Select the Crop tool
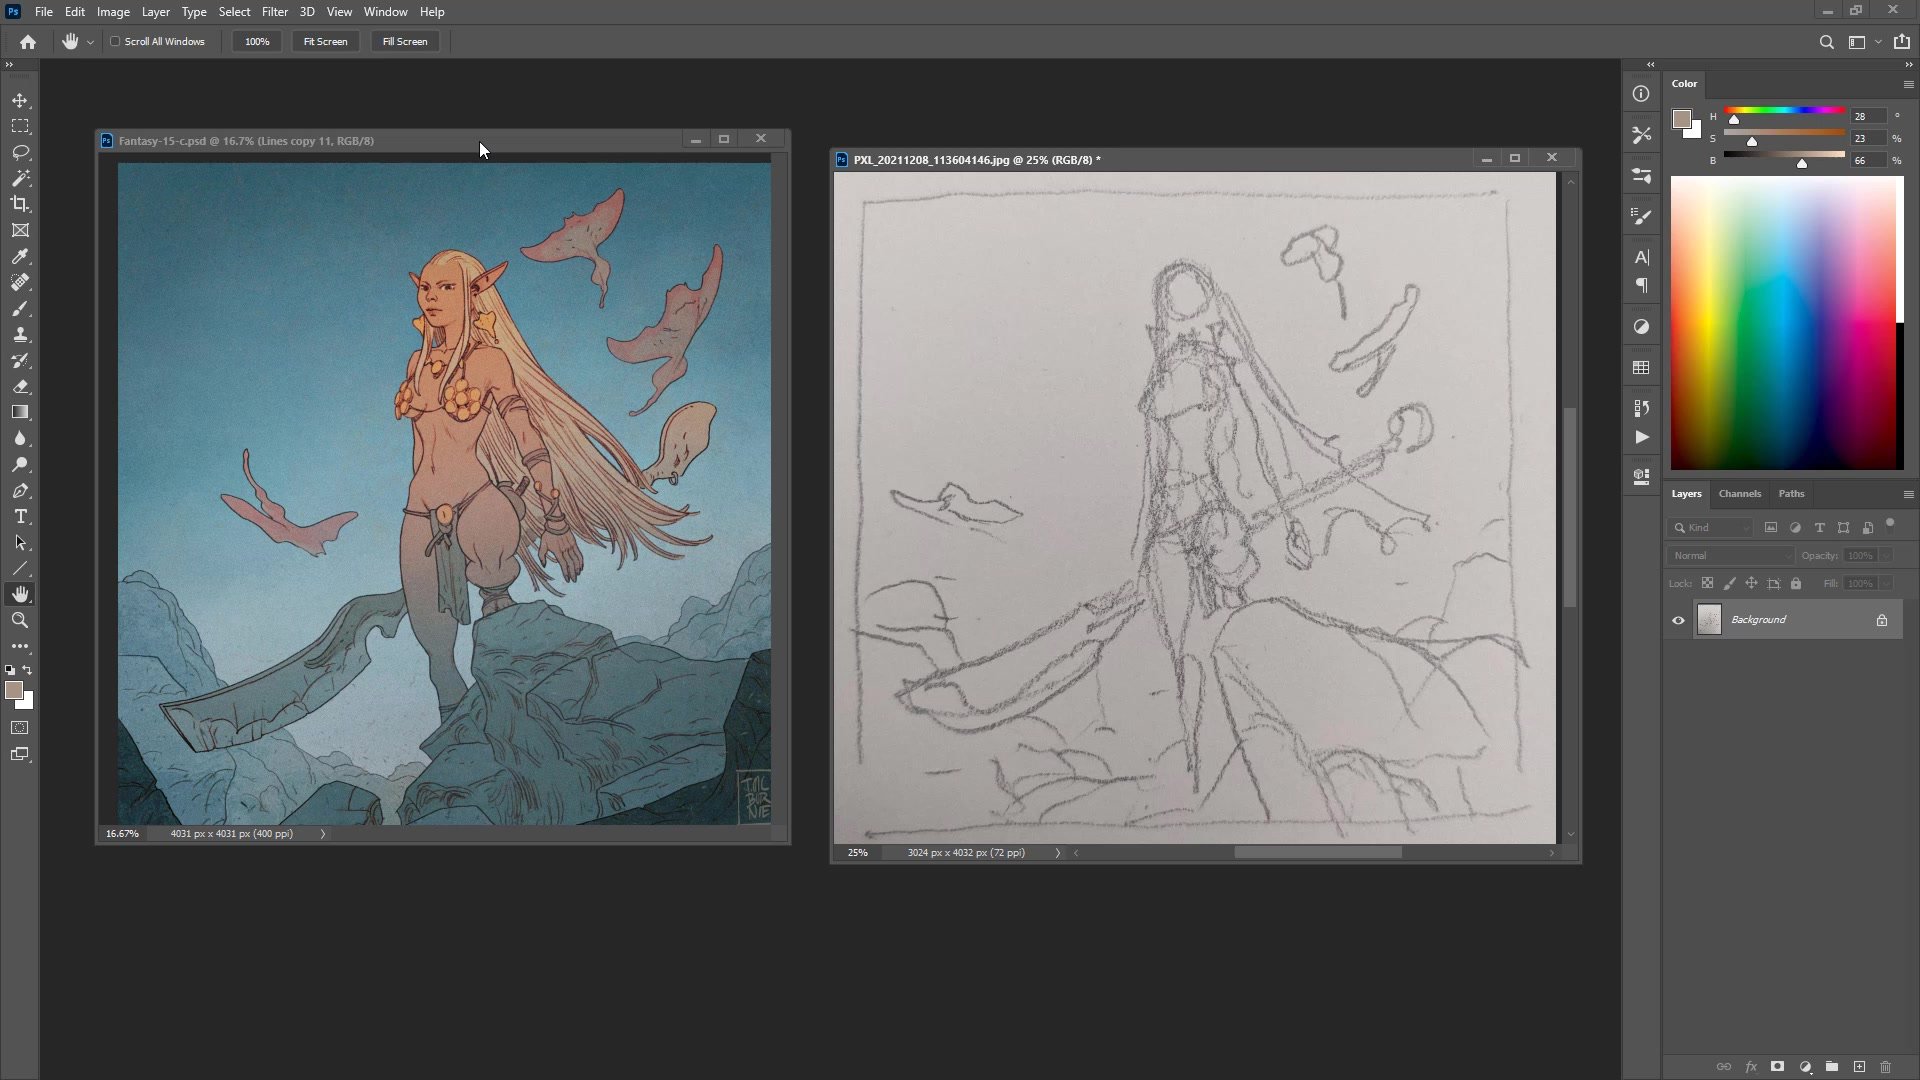This screenshot has width=1920, height=1080. click(x=20, y=204)
